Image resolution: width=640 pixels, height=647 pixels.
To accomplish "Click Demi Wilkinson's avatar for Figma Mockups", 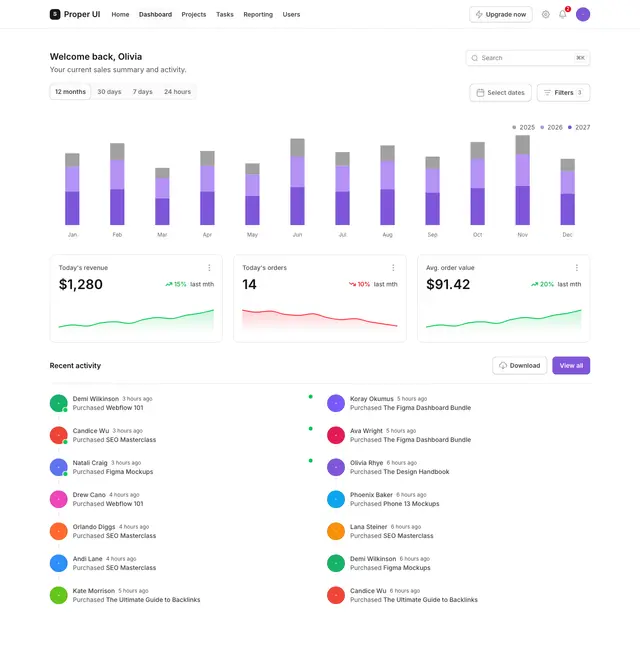I will tap(336, 563).
